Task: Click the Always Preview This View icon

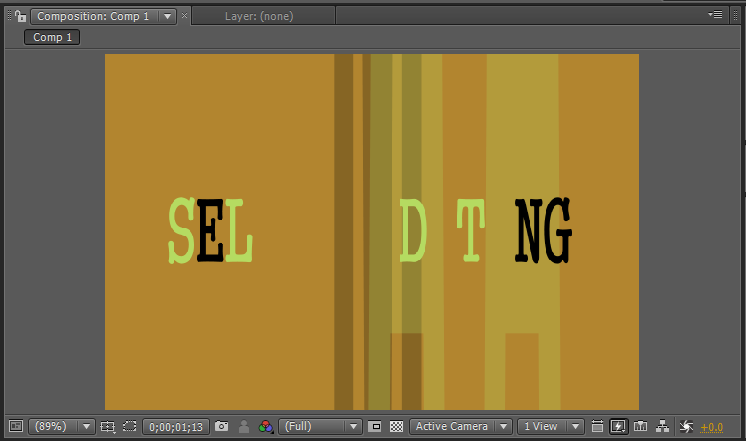Action: [16, 426]
